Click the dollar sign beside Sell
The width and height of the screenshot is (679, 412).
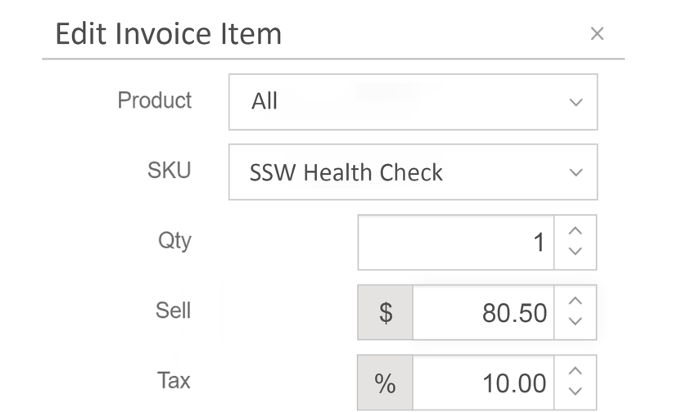[x=385, y=312]
